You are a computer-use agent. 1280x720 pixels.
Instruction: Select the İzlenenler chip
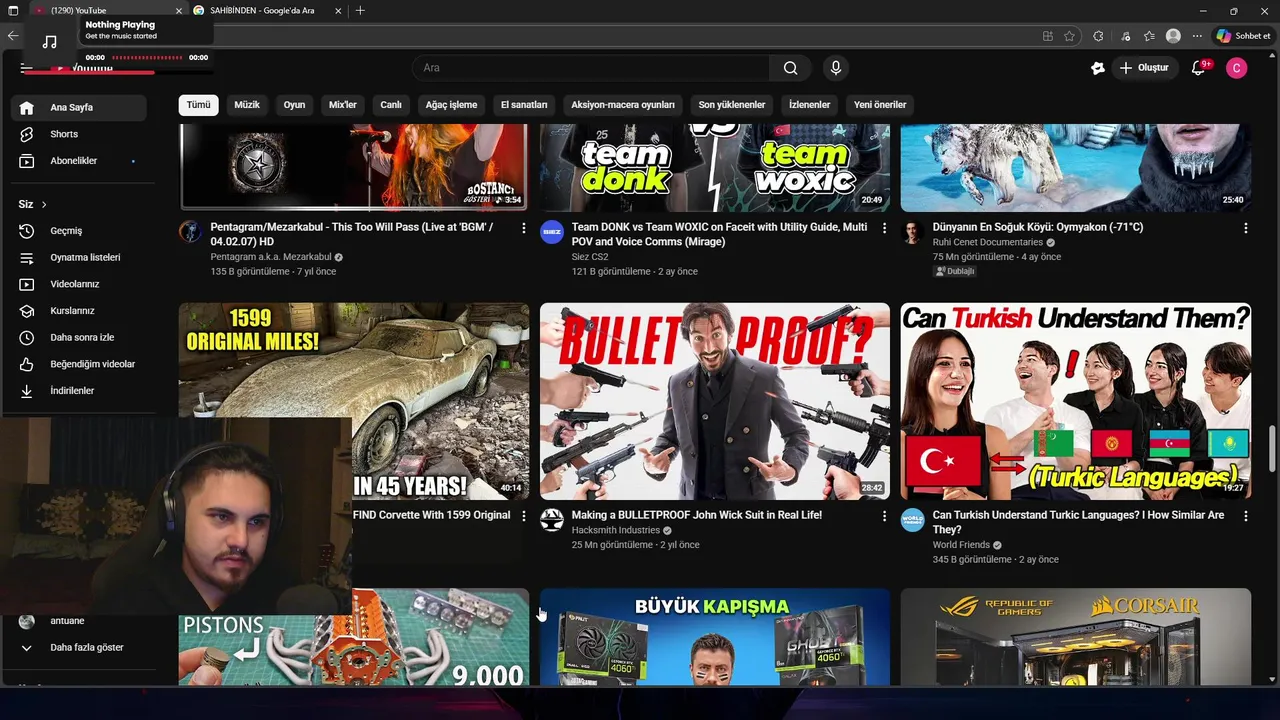pyautogui.click(x=810, y=105)
